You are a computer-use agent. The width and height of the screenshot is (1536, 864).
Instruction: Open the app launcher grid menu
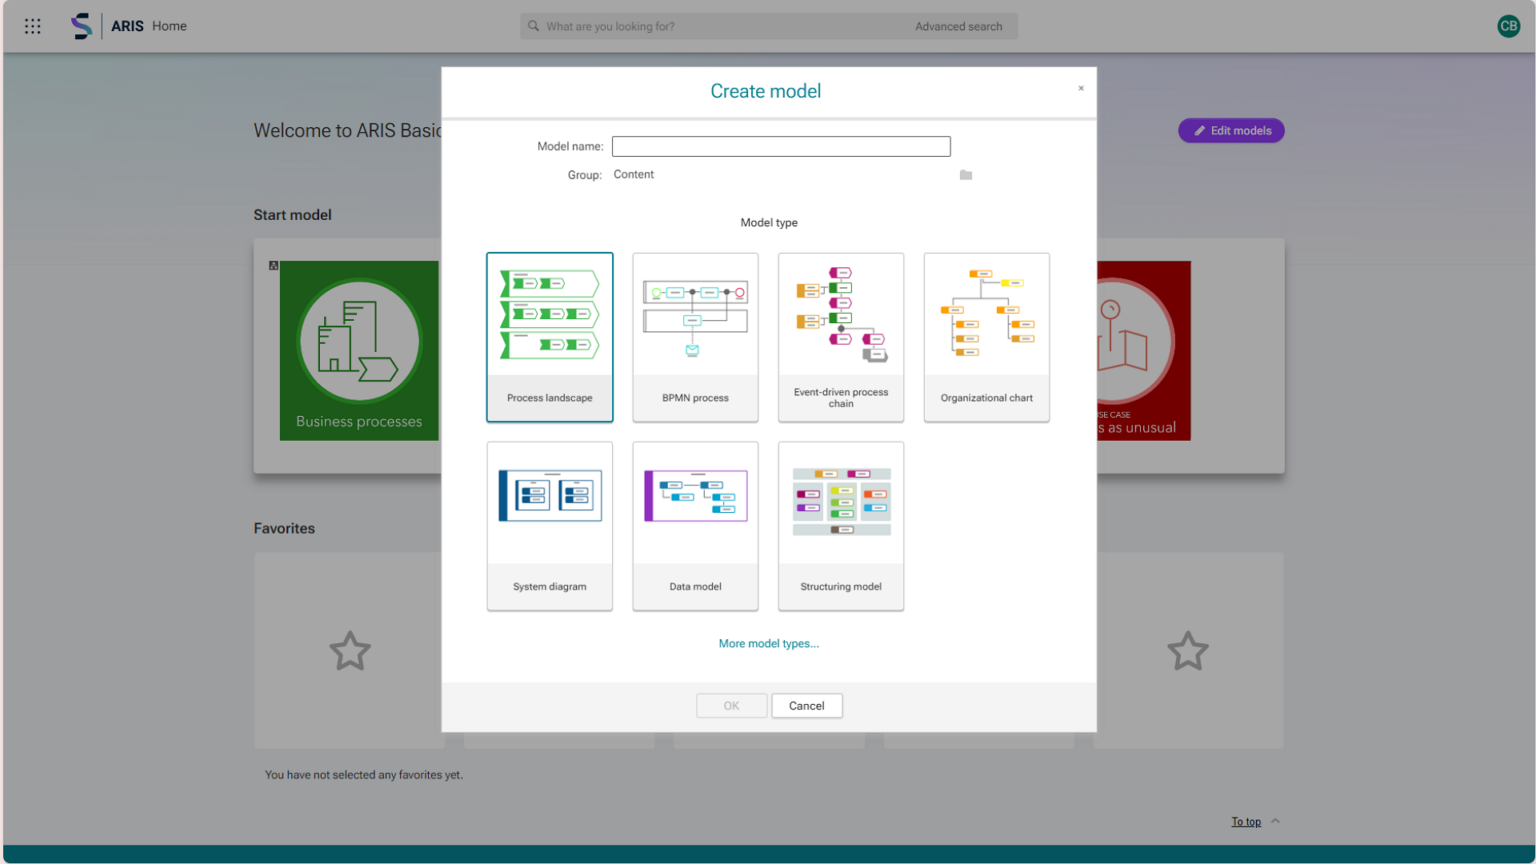32,26
